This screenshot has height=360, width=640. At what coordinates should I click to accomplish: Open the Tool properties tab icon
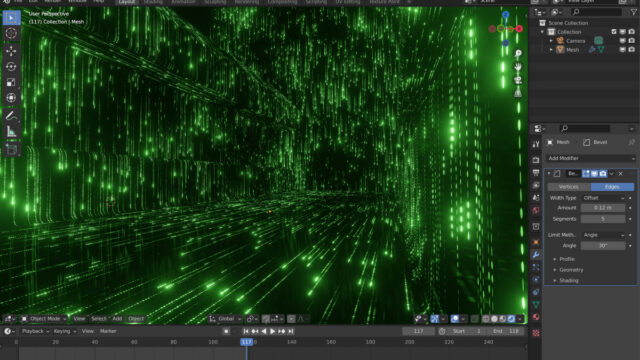coord(536,144)
